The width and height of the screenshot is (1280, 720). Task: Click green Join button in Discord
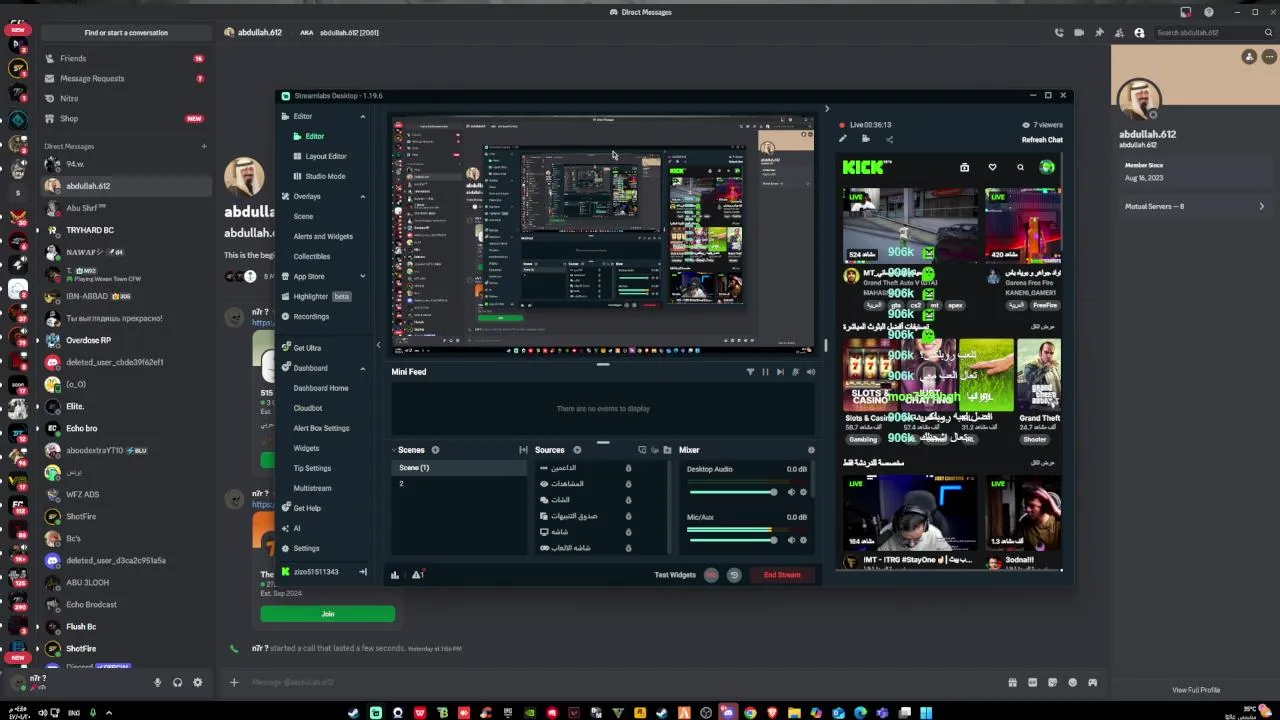coord(327,614)
